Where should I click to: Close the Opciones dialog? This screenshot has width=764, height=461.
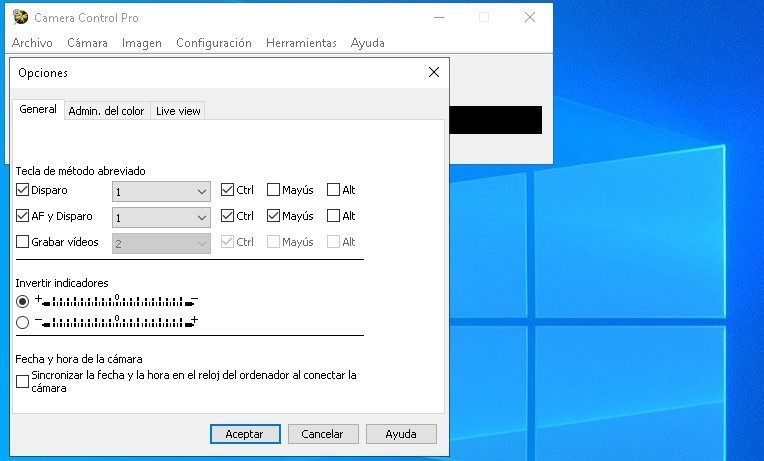tap(434, 72)
